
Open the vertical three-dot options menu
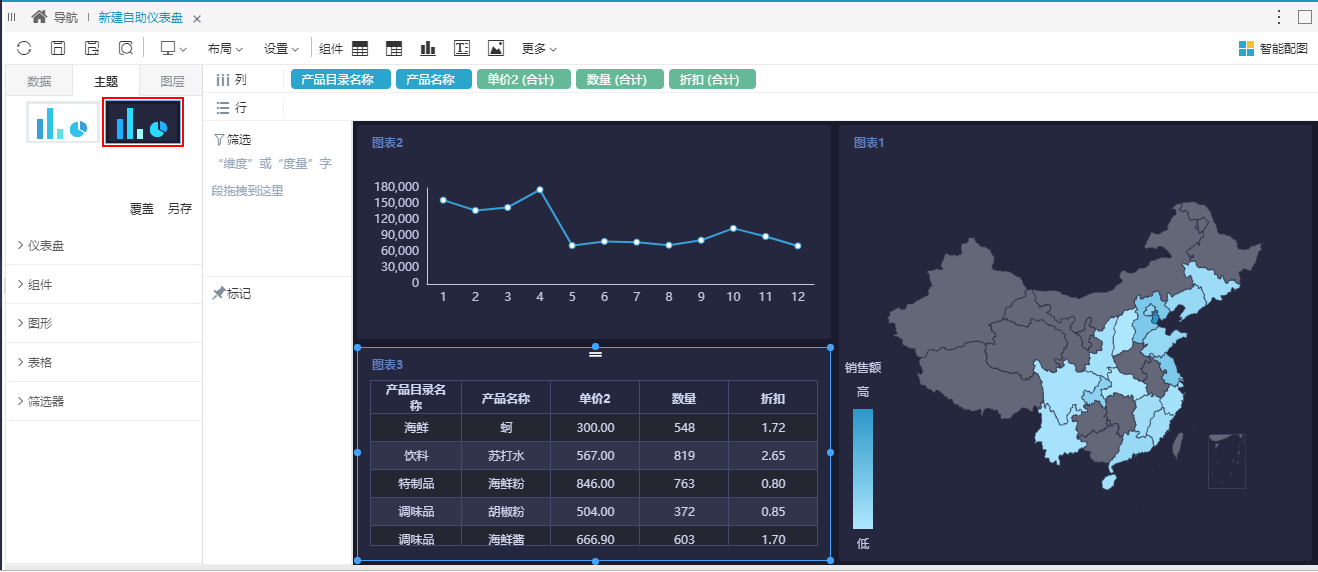1279,17
